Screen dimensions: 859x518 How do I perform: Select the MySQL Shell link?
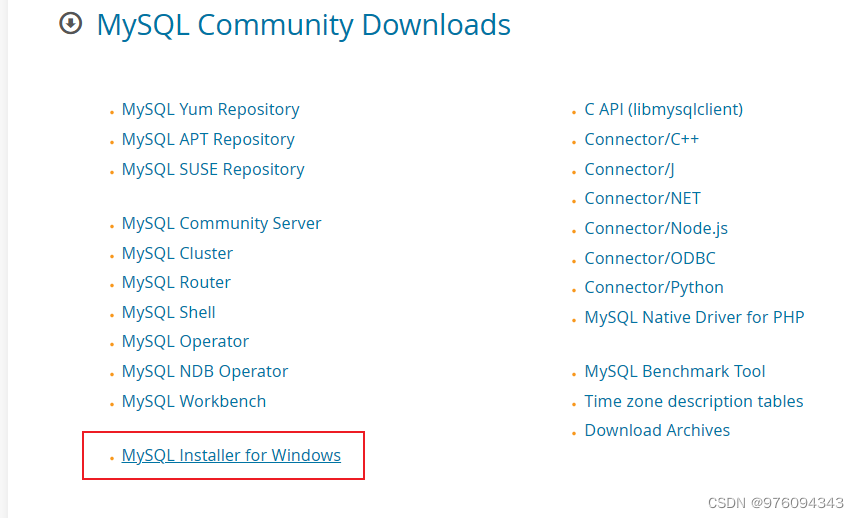(x=168, y=313)
